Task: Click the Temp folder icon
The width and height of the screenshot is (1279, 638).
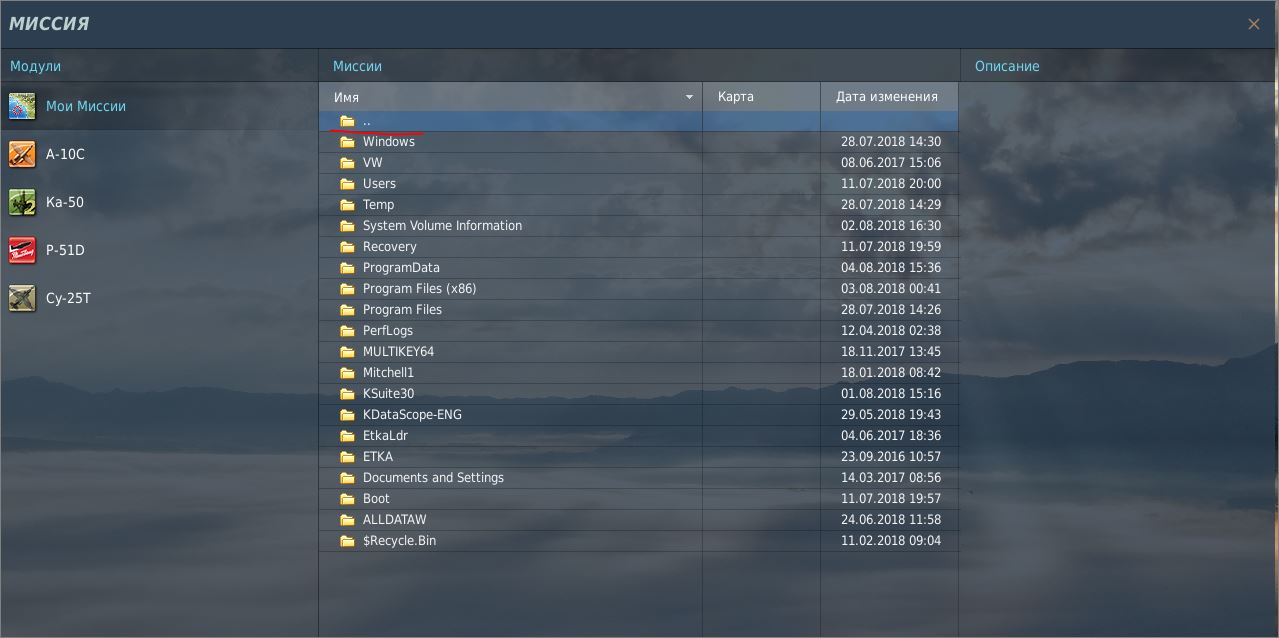Action: [347, 205]
